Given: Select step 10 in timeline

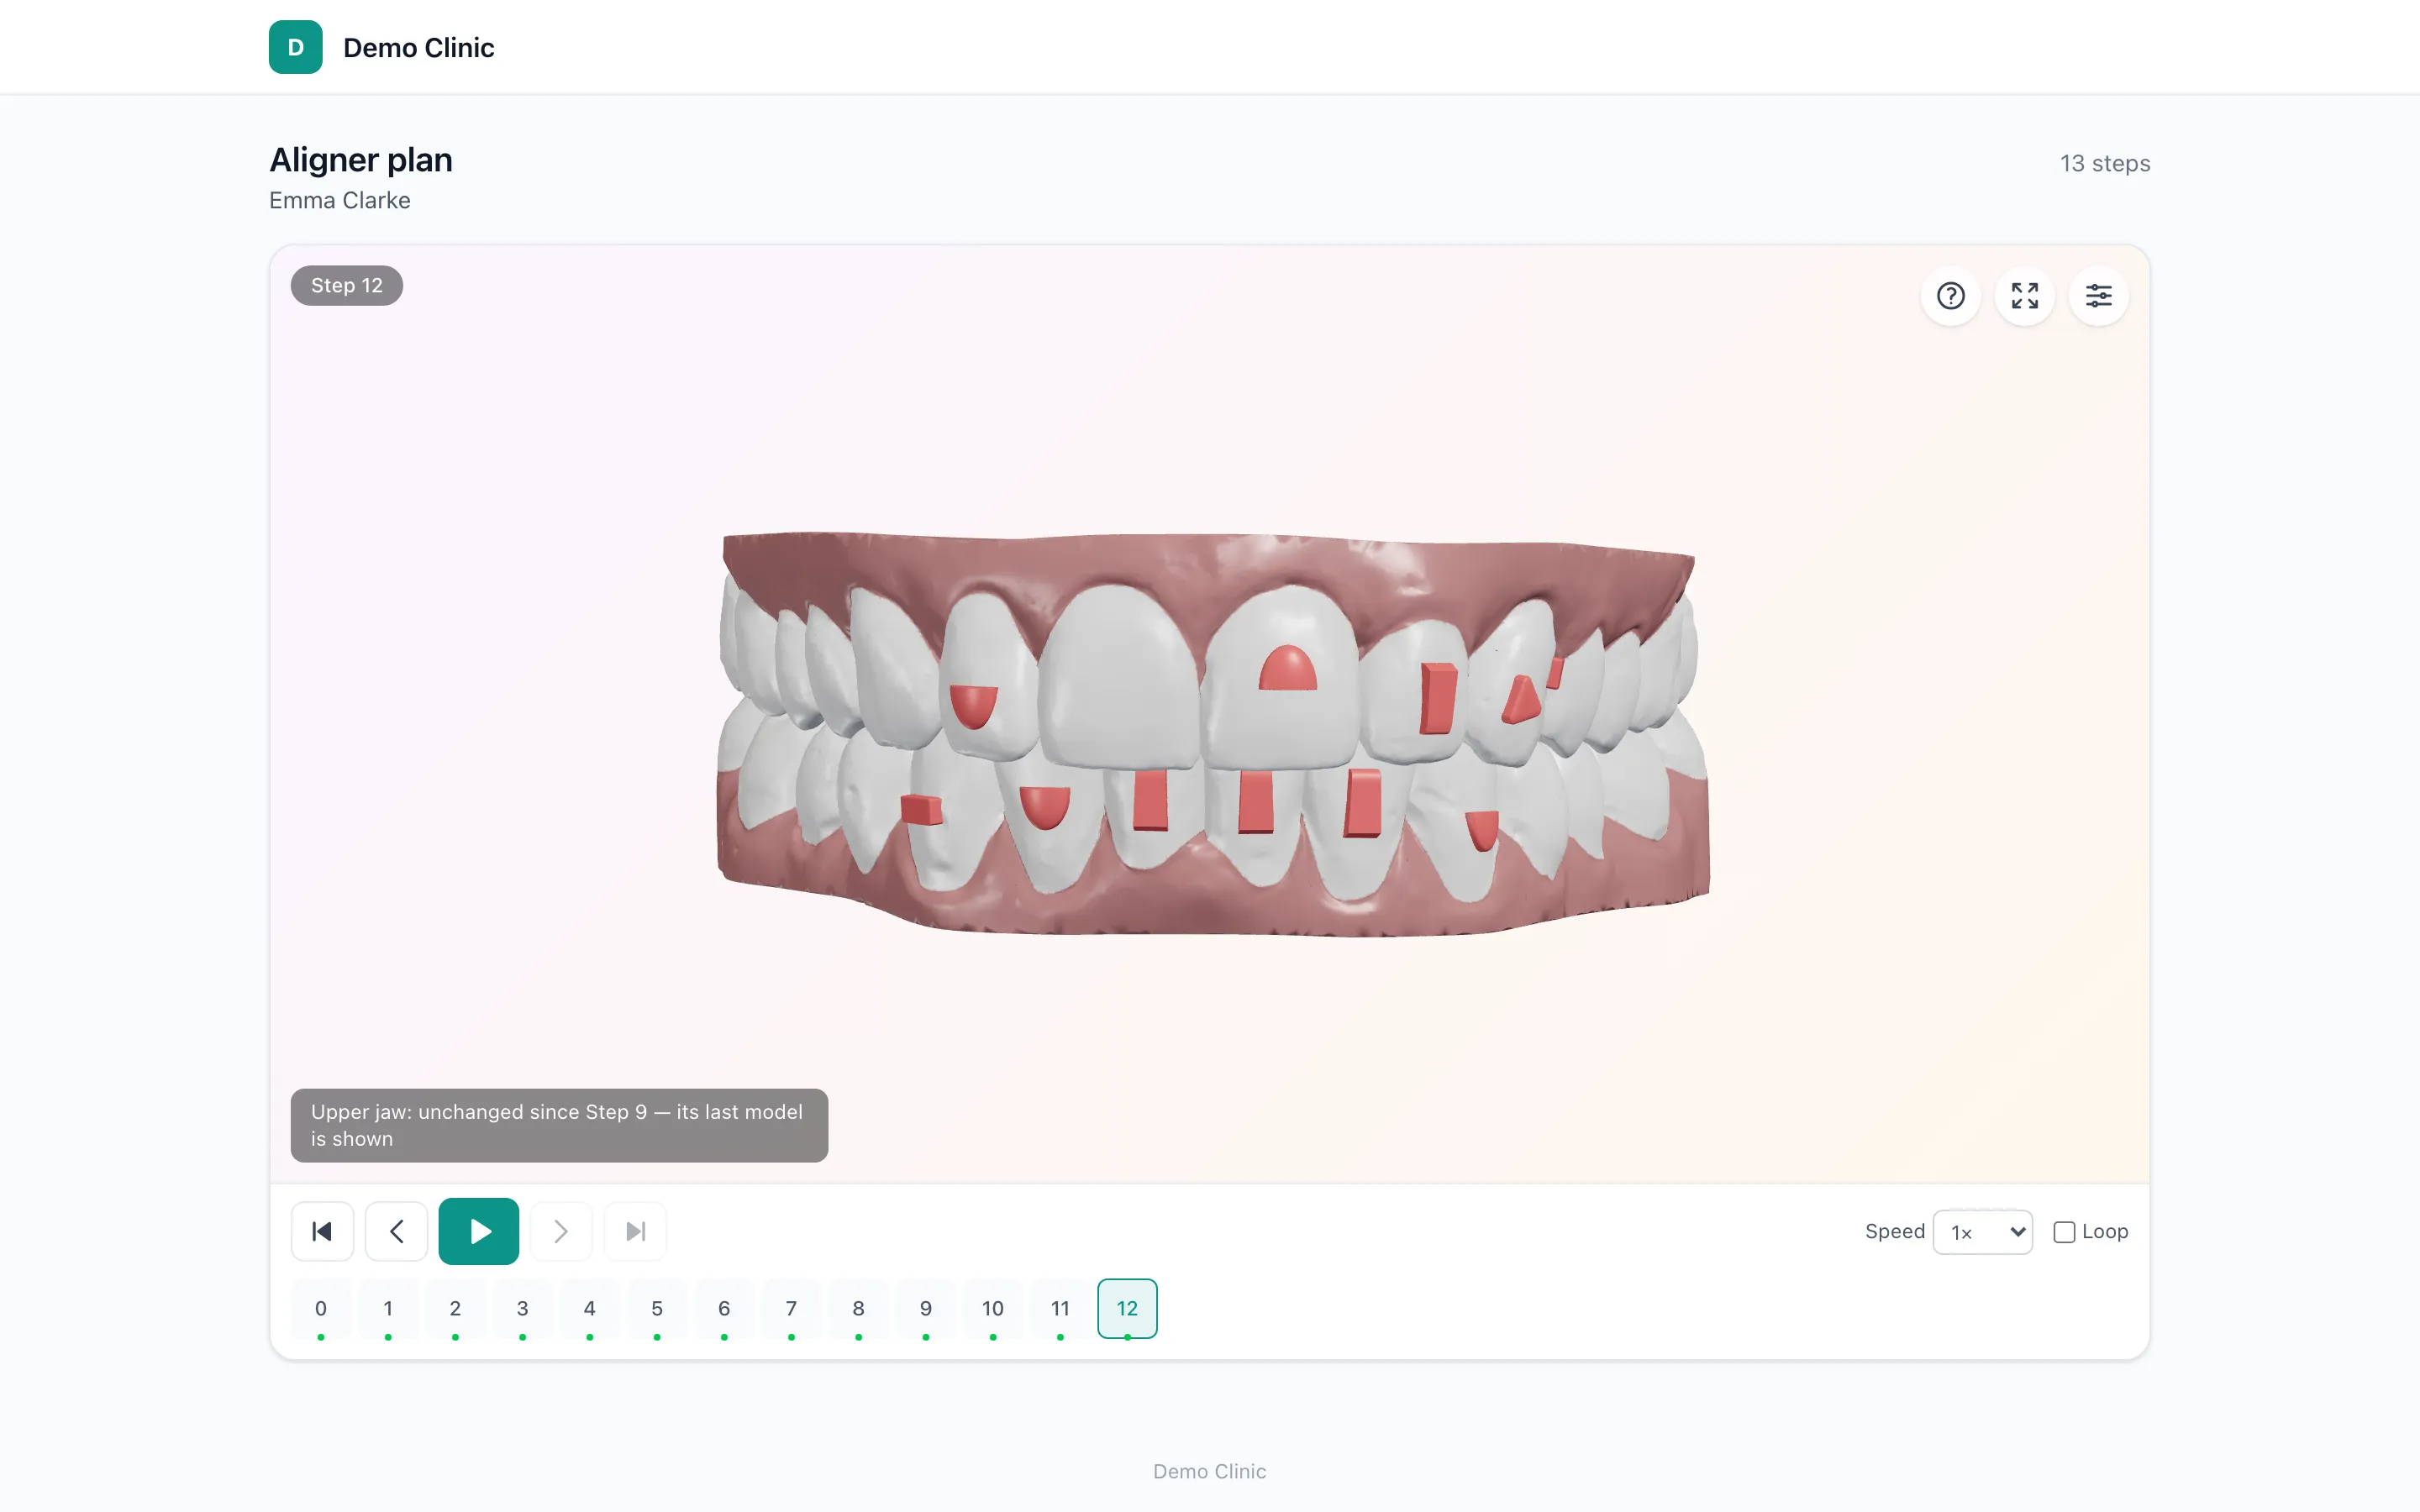Looking at the screenshot, I should (x=993, y=1309).
